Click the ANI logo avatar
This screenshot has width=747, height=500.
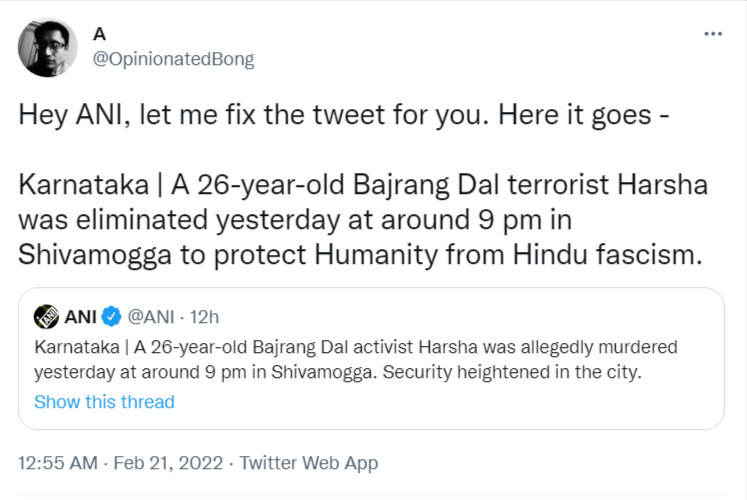coord(46,317)
